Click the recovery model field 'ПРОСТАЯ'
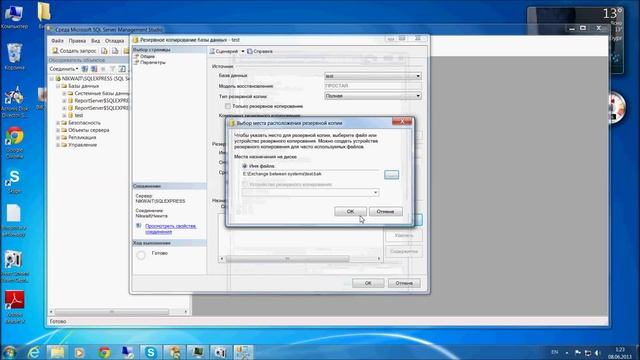The image size is (640, 360). click(373, 86)
